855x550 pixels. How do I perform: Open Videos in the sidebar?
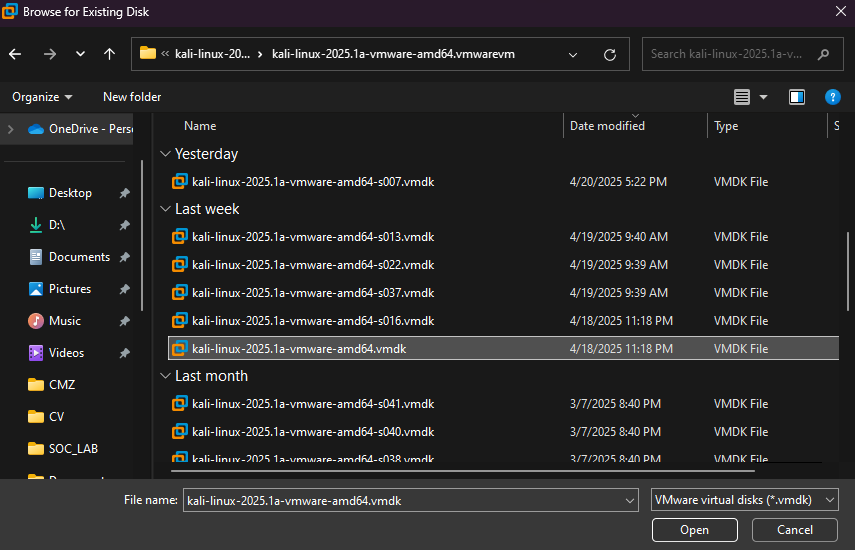coord(67,353)
